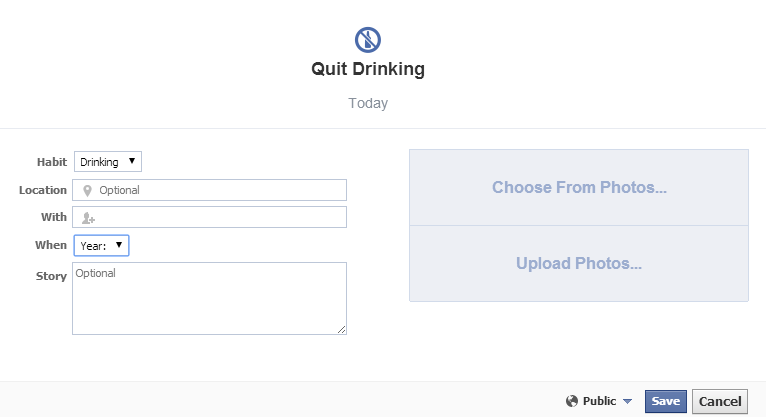Focus the Location text field

click(220, 190)
